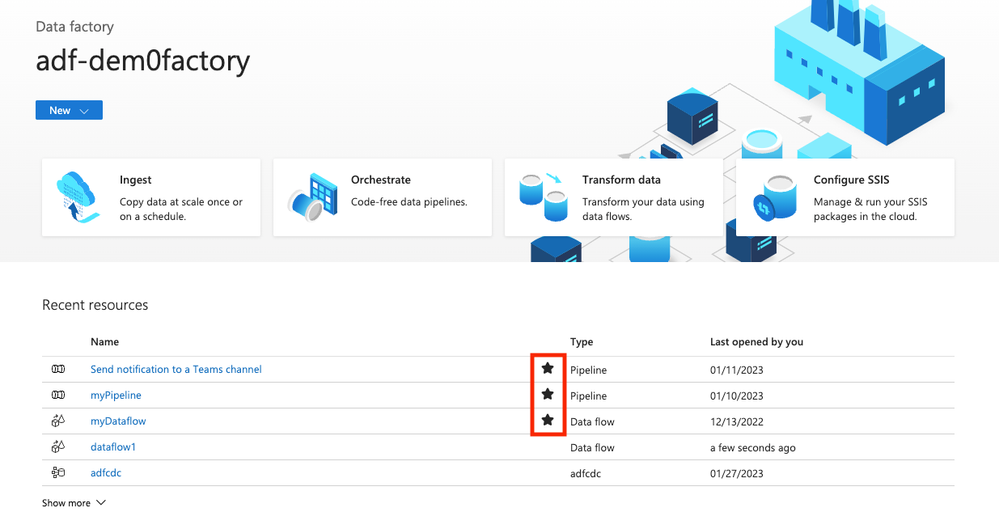Open Send notification to a Teams channel link

(x=176, y=369)
